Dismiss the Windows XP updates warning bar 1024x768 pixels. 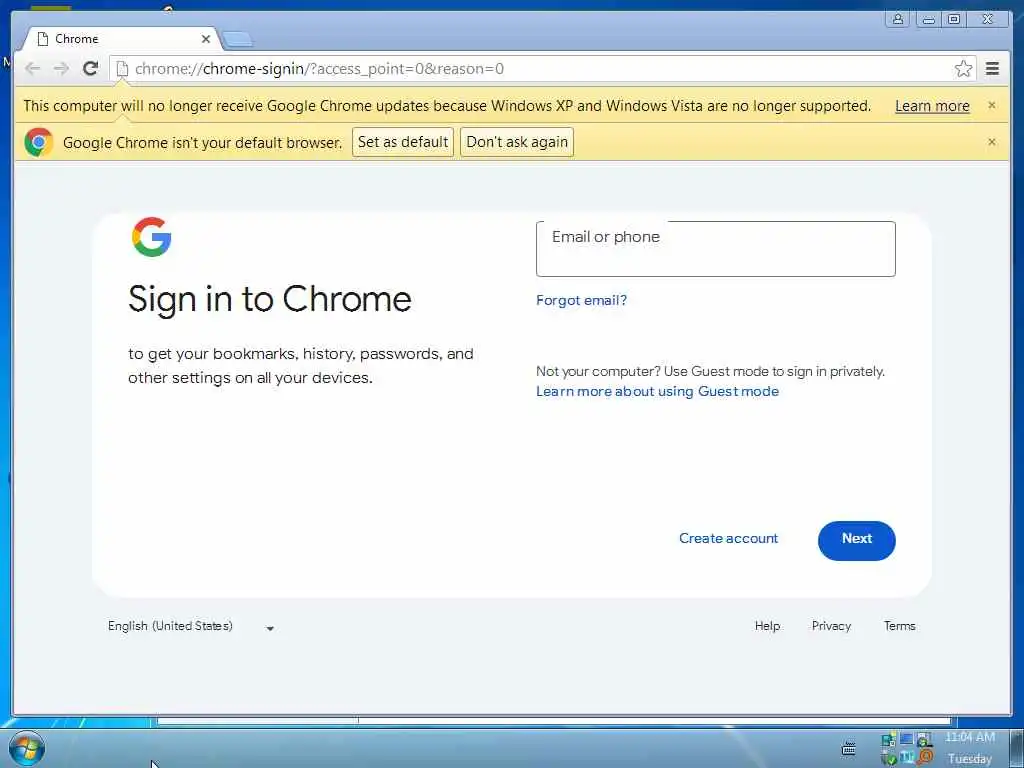tap(991, 105)
